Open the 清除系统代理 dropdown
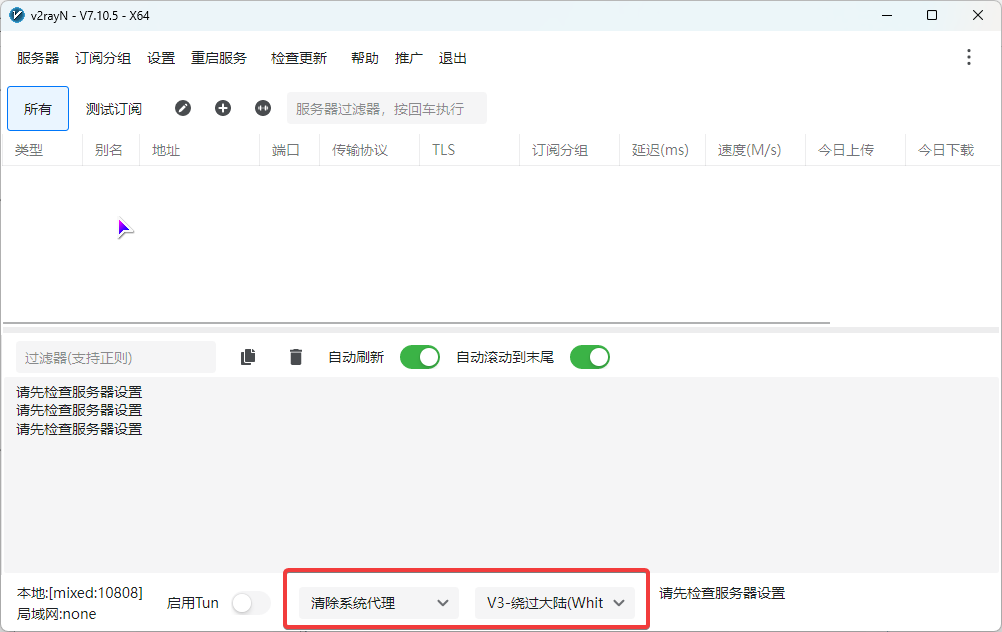This screenshot has height=632, width=1002. coord(377,603)
